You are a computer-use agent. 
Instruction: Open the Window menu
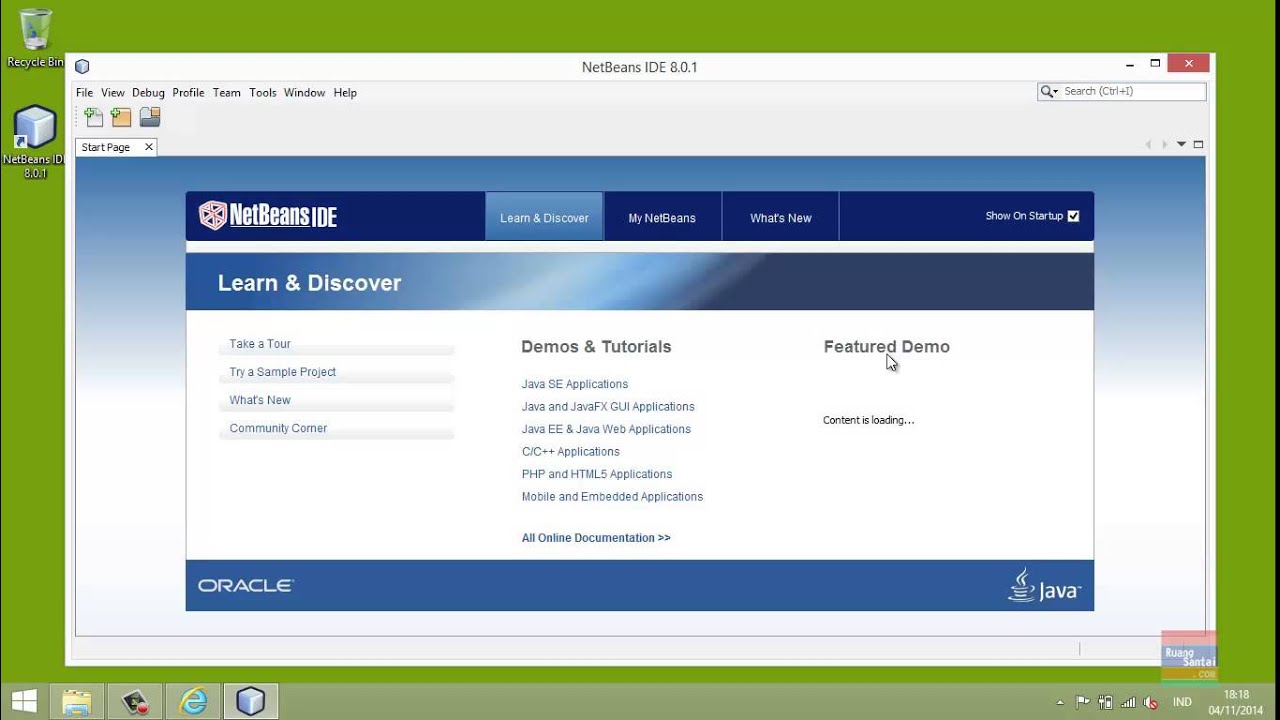tap(304, 92)
